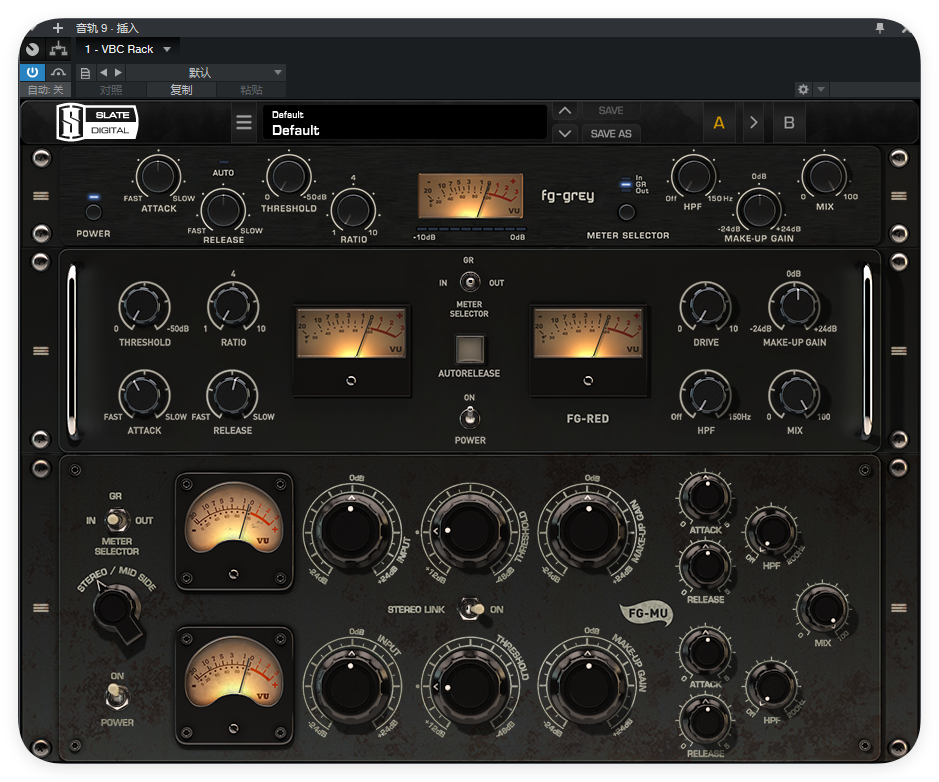Click the FG-MU left drag handle
The height and width of the screenshot is (782, 939).
41,608
